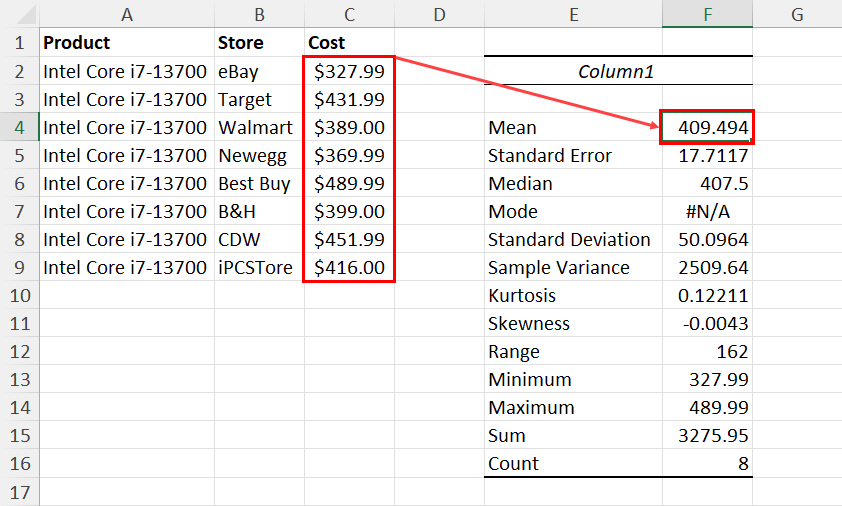
Task: Click the Sum label cell
Action: point(574,435)
